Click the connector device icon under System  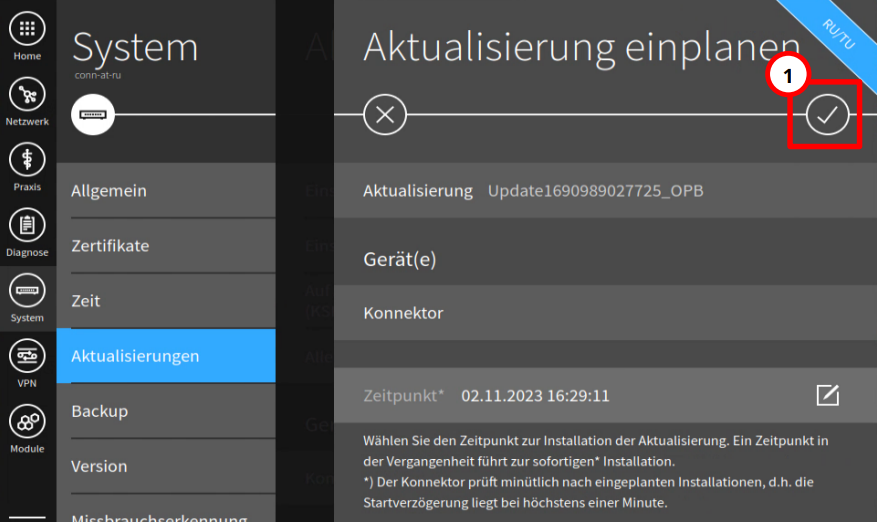click(93, 115)
